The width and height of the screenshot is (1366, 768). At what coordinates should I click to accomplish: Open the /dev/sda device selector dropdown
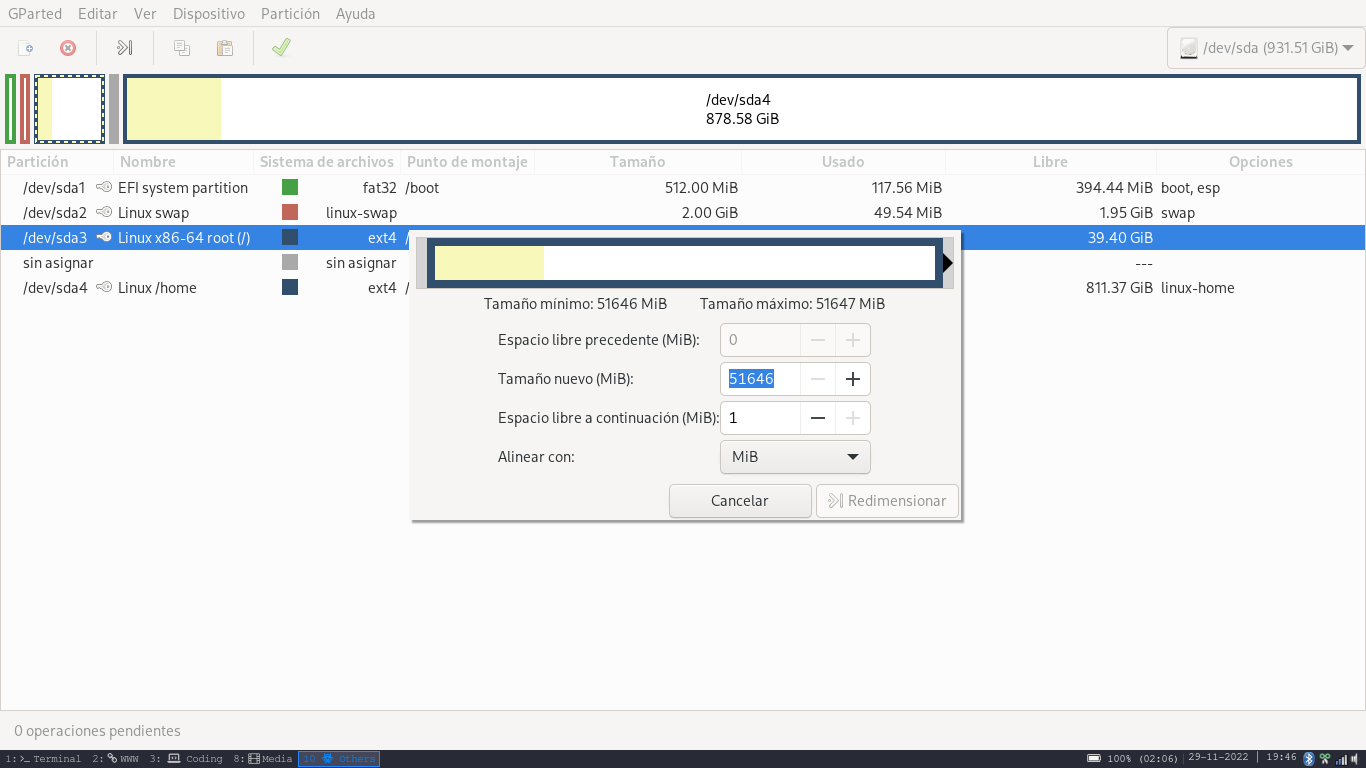[x=1265, y=48]
